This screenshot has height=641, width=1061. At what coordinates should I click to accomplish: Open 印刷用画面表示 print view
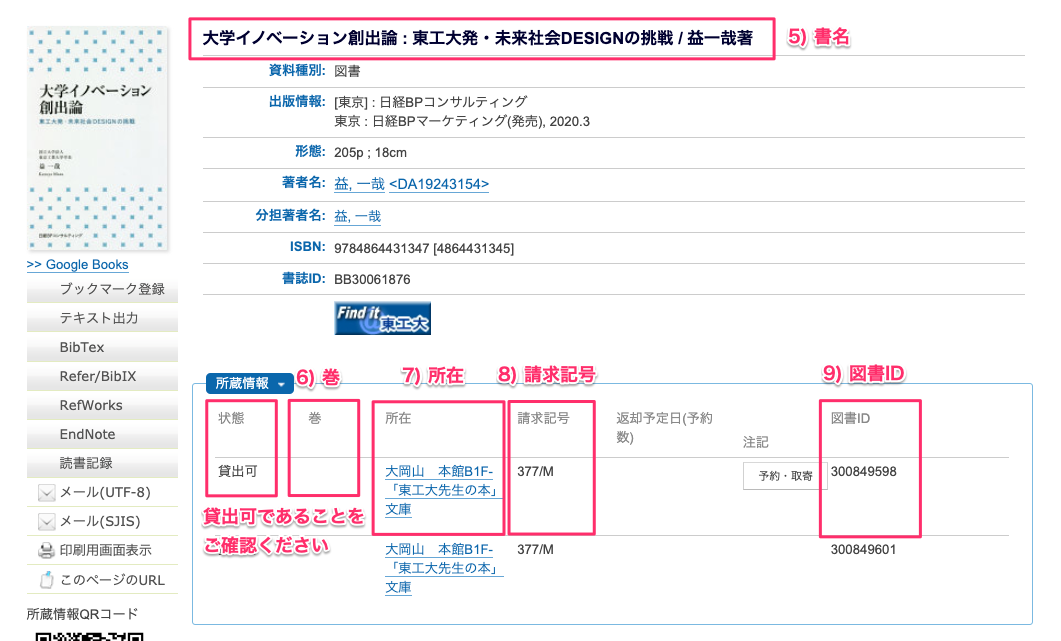click(106, 550)
